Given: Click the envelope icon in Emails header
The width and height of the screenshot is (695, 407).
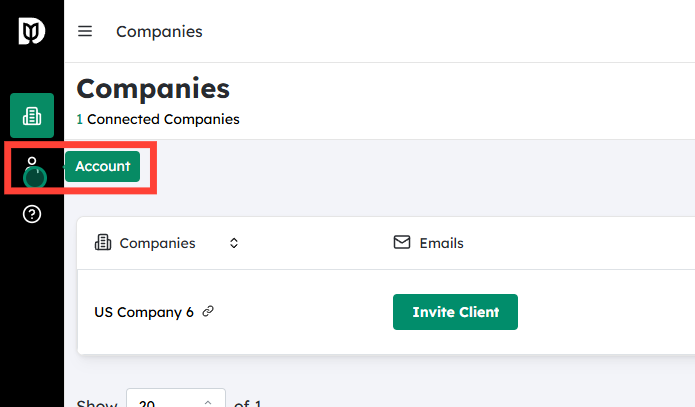Looking at the screenshot, I should click(402, 243).
